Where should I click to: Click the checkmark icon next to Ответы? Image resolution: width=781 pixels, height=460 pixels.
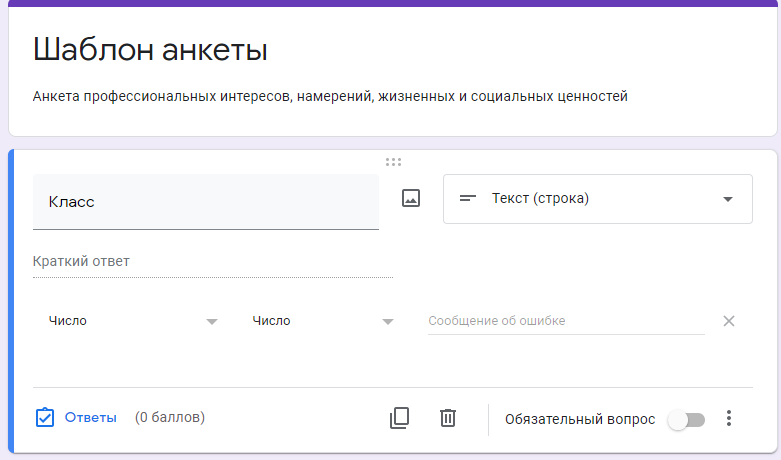44,418
